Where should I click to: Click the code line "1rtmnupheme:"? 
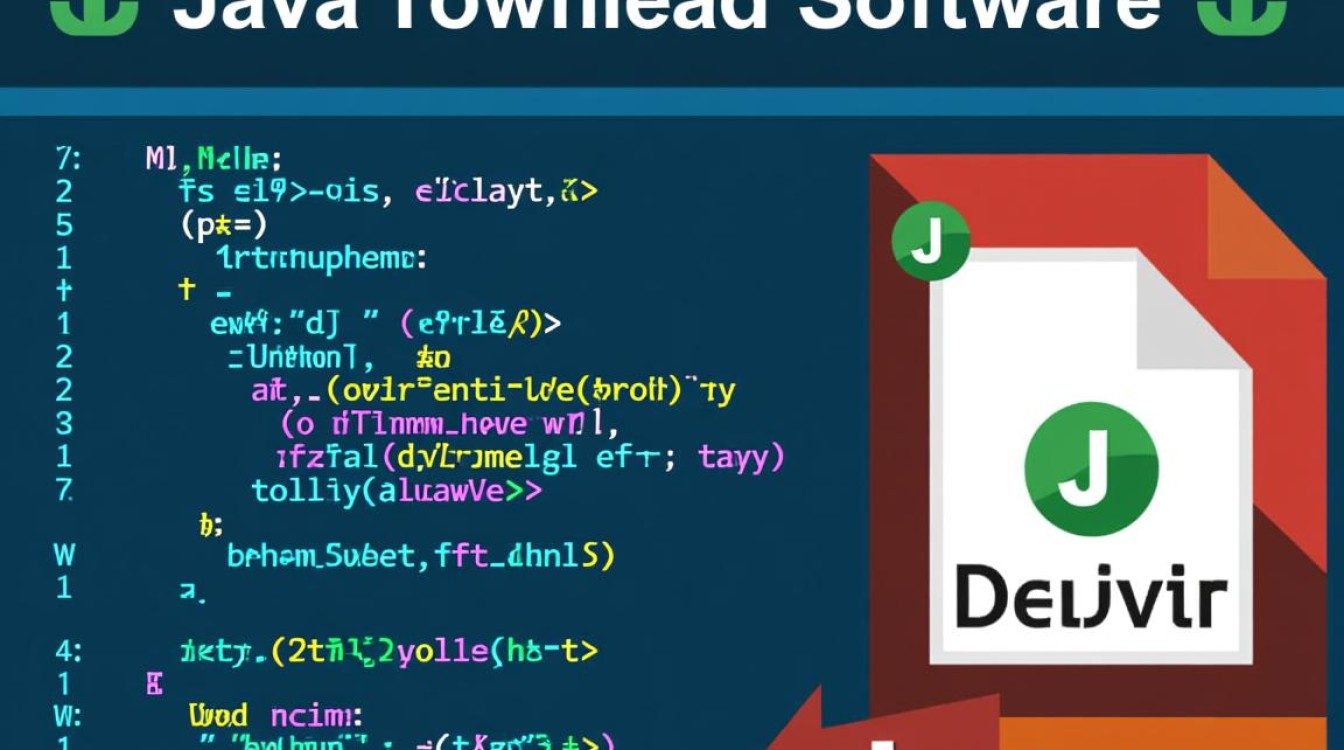tap(321, 258)
